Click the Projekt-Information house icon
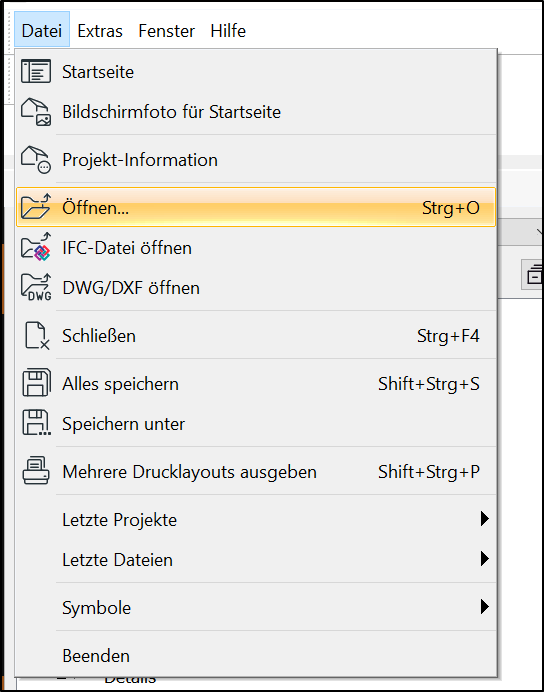Viewport: 544px width, 692px height. pos(36,160)
